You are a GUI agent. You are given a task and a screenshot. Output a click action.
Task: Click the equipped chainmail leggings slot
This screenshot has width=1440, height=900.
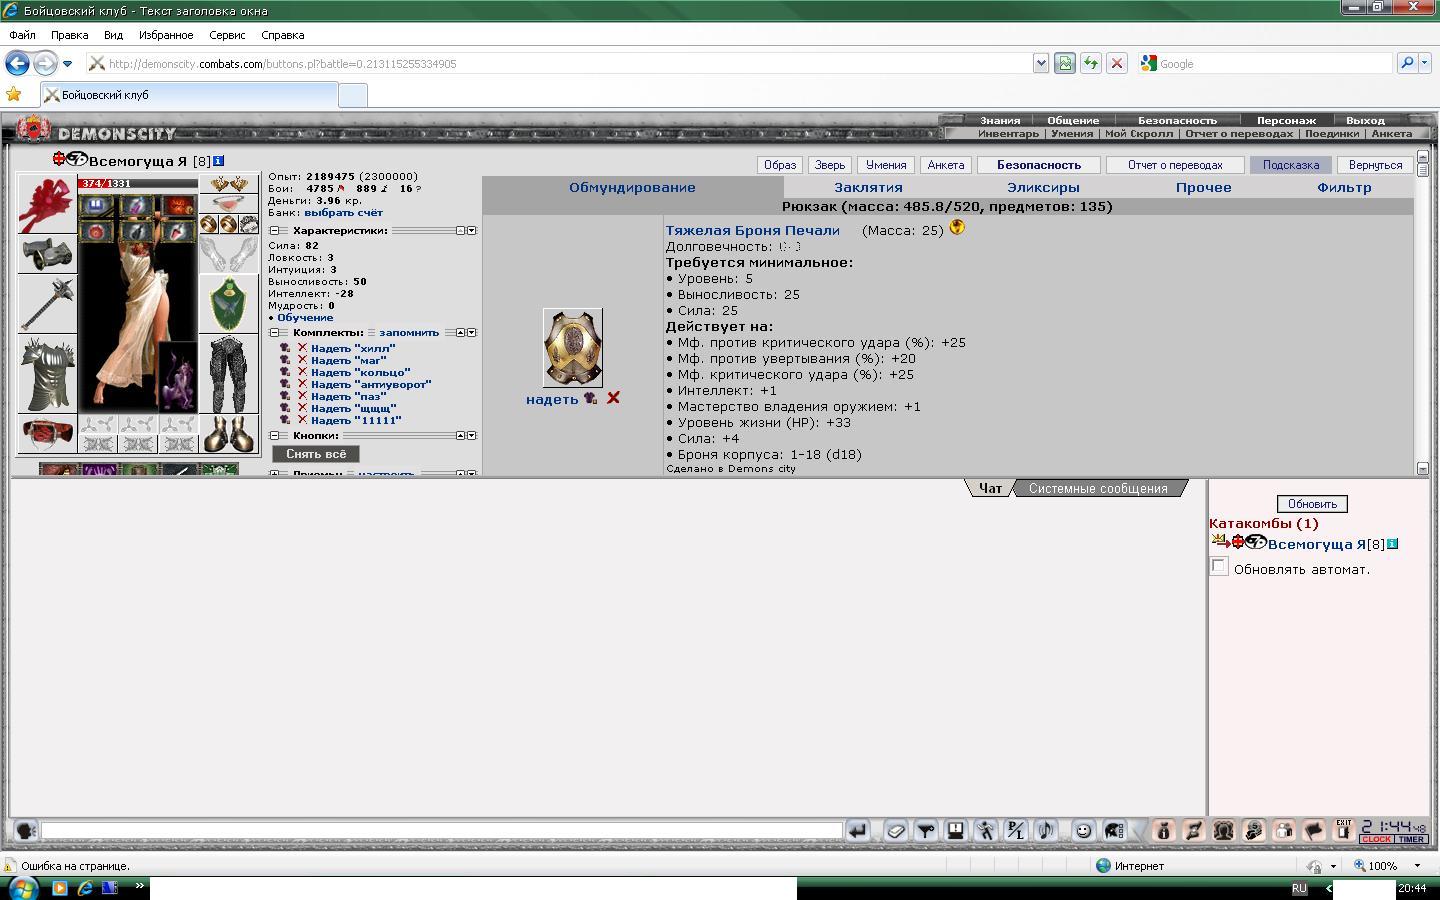[x=229, y=374]
